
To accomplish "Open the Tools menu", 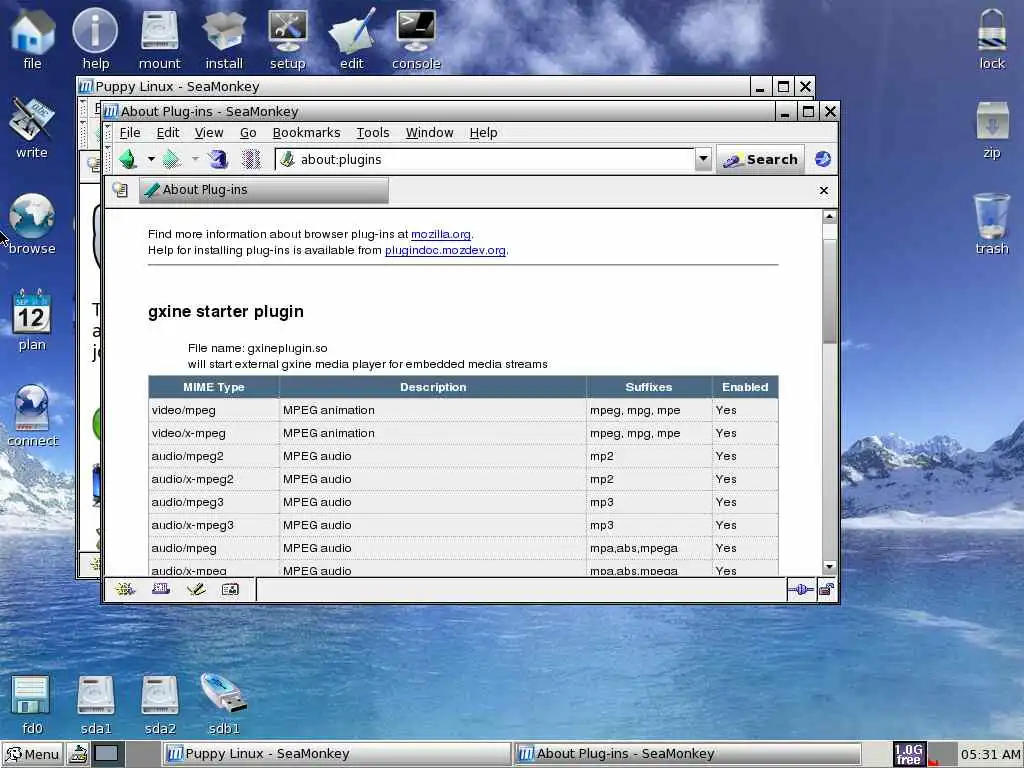I will tap(373, 133).
